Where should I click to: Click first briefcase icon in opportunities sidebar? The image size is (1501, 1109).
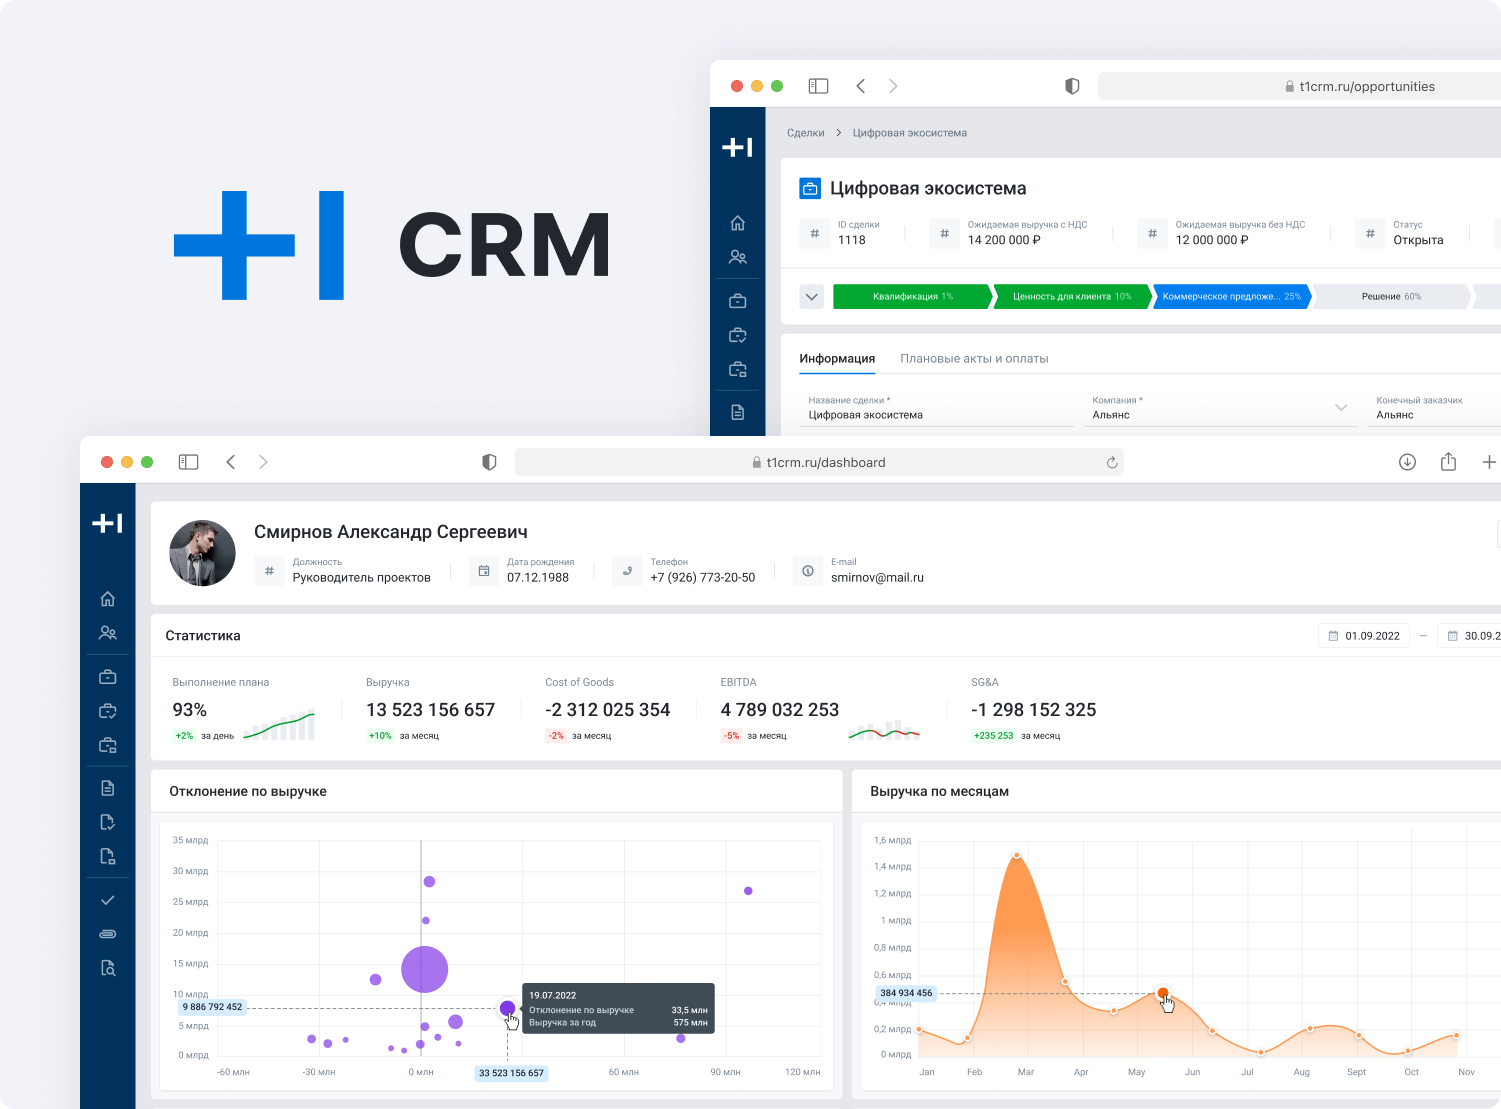click(x=738, y=301)
